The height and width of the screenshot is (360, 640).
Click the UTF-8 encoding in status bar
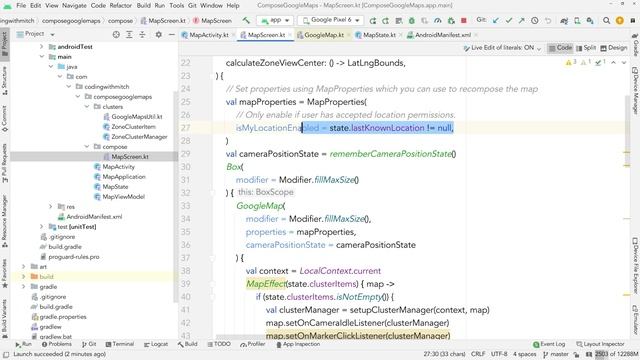pos(499,354)
